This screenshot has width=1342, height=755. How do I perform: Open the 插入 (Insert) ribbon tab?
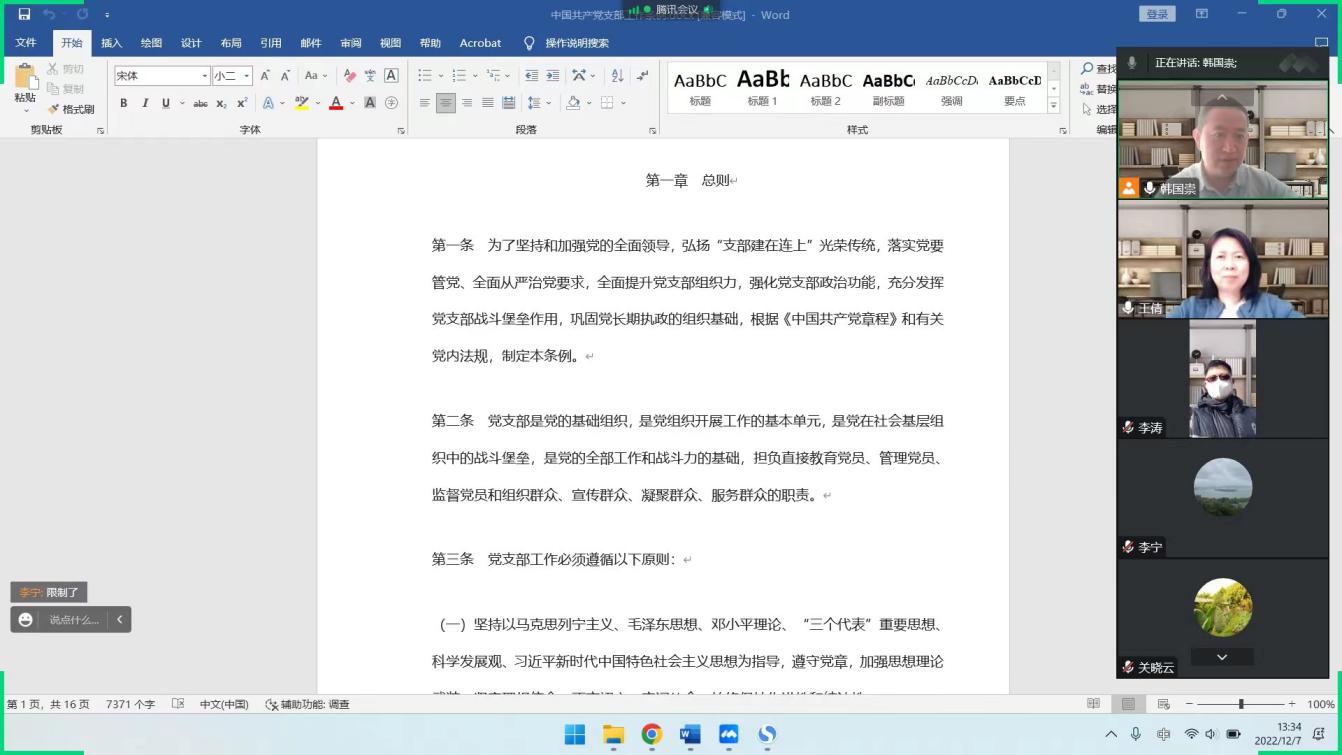(x=111, y=43)
